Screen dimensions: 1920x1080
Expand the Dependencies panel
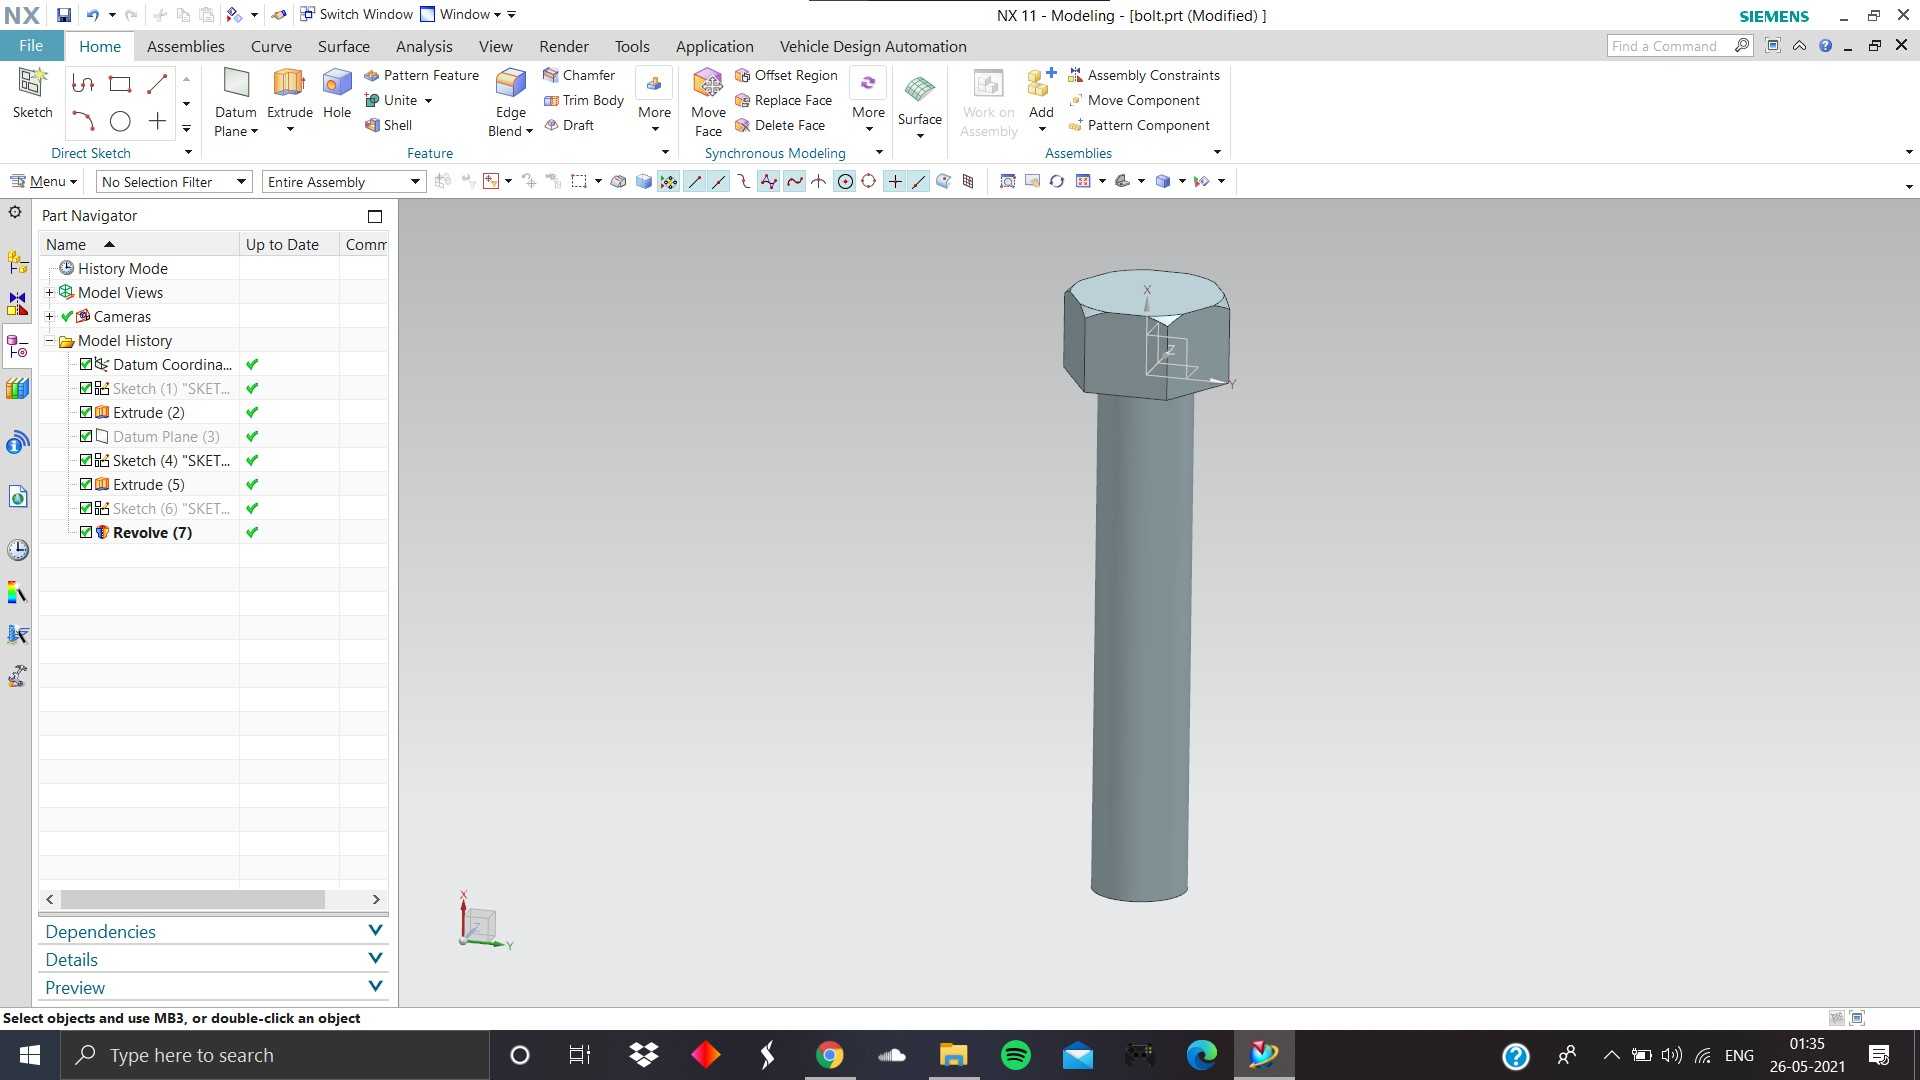(213, 931)
